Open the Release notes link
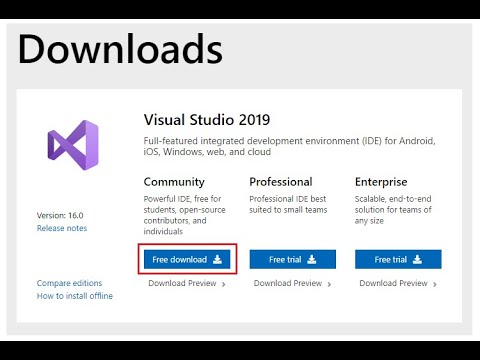The width and height of the screenshot is (480, 360). click(62, 228)
